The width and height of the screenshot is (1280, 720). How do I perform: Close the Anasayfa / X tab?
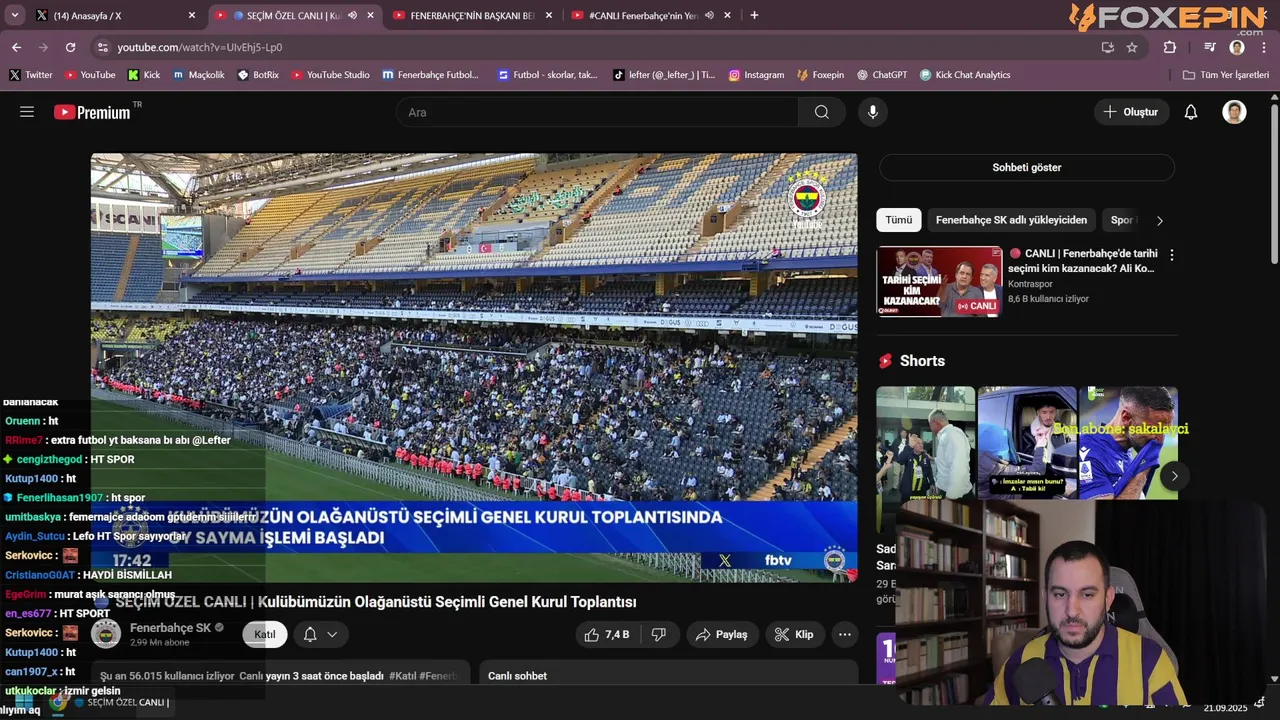coord(192,15)
